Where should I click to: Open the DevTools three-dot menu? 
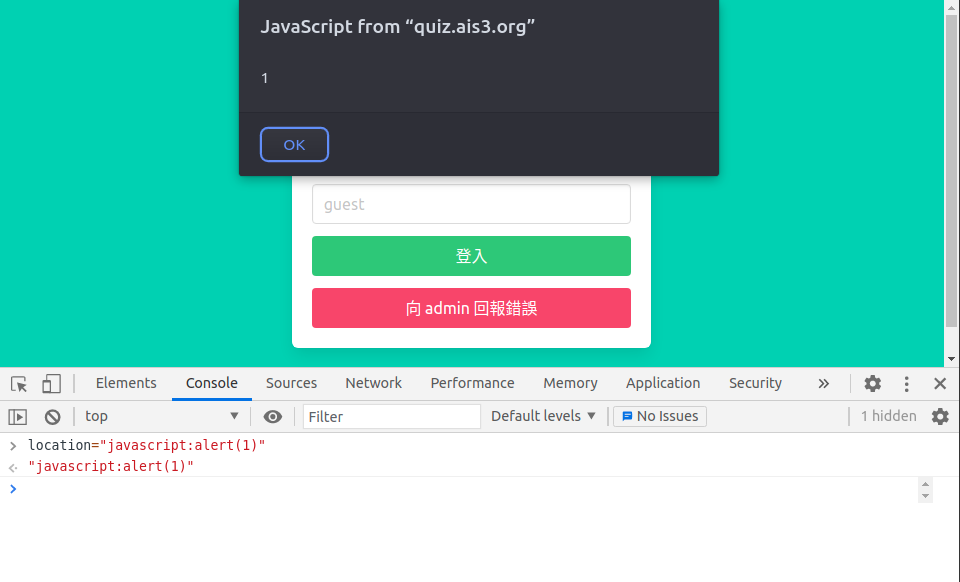point(906,384)
